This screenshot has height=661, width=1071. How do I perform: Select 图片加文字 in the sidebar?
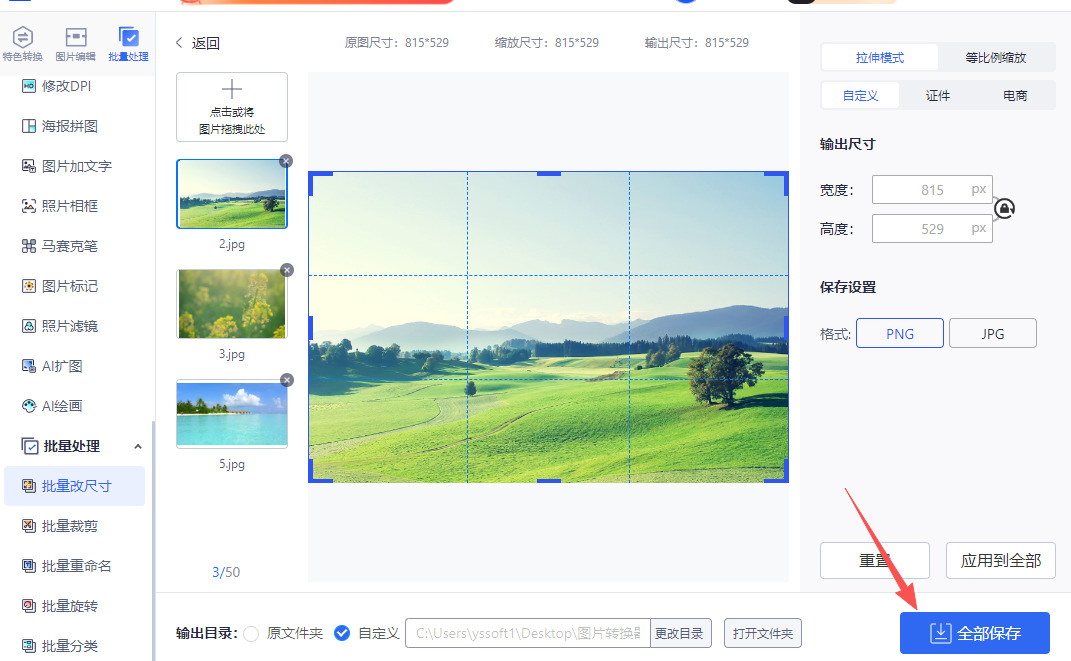coord(67,166)
